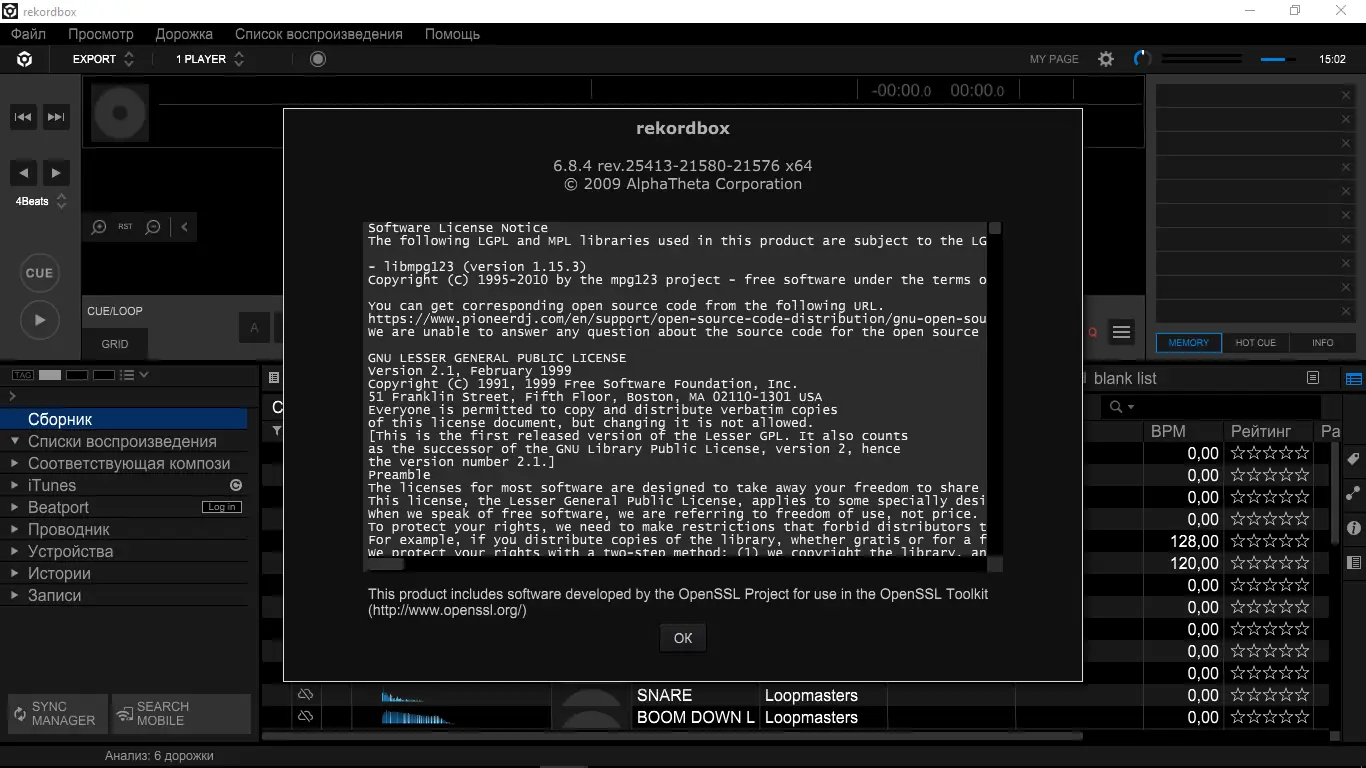Sort by the BPM column header
The width and height of the screenshot is (1366, 768).
point(1182,431)
